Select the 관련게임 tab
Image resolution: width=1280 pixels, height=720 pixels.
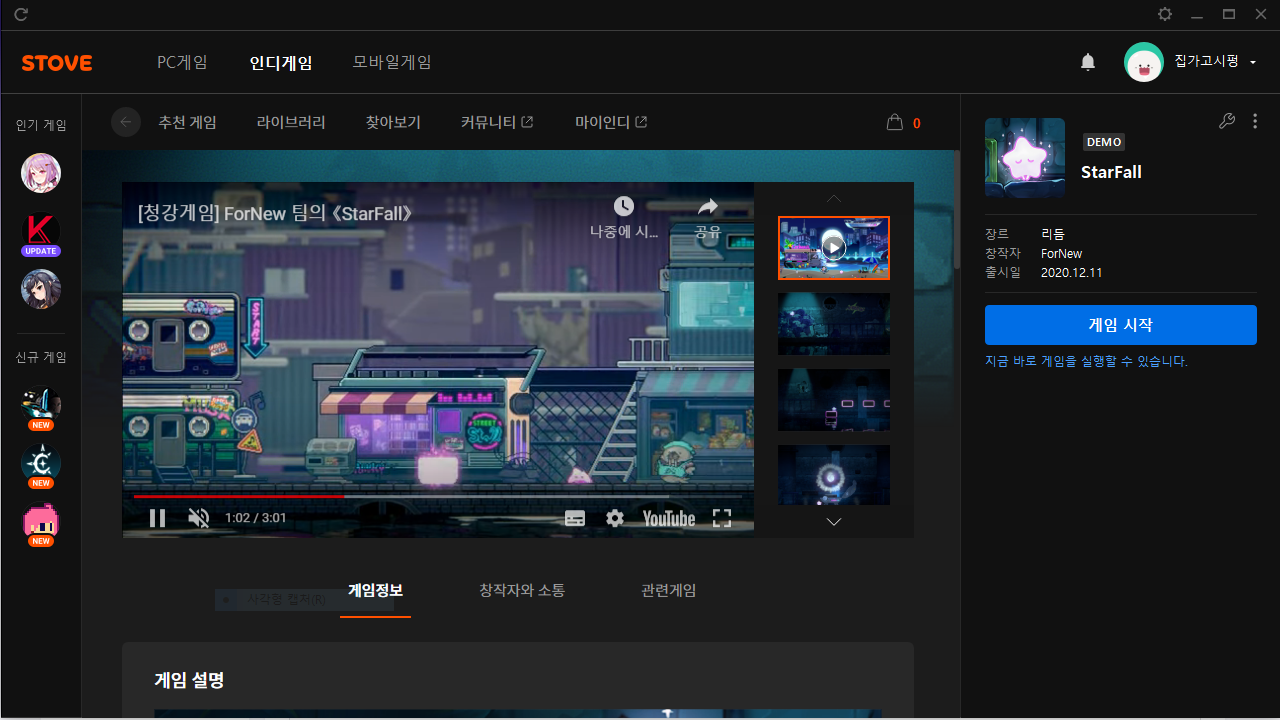[669, 590]
